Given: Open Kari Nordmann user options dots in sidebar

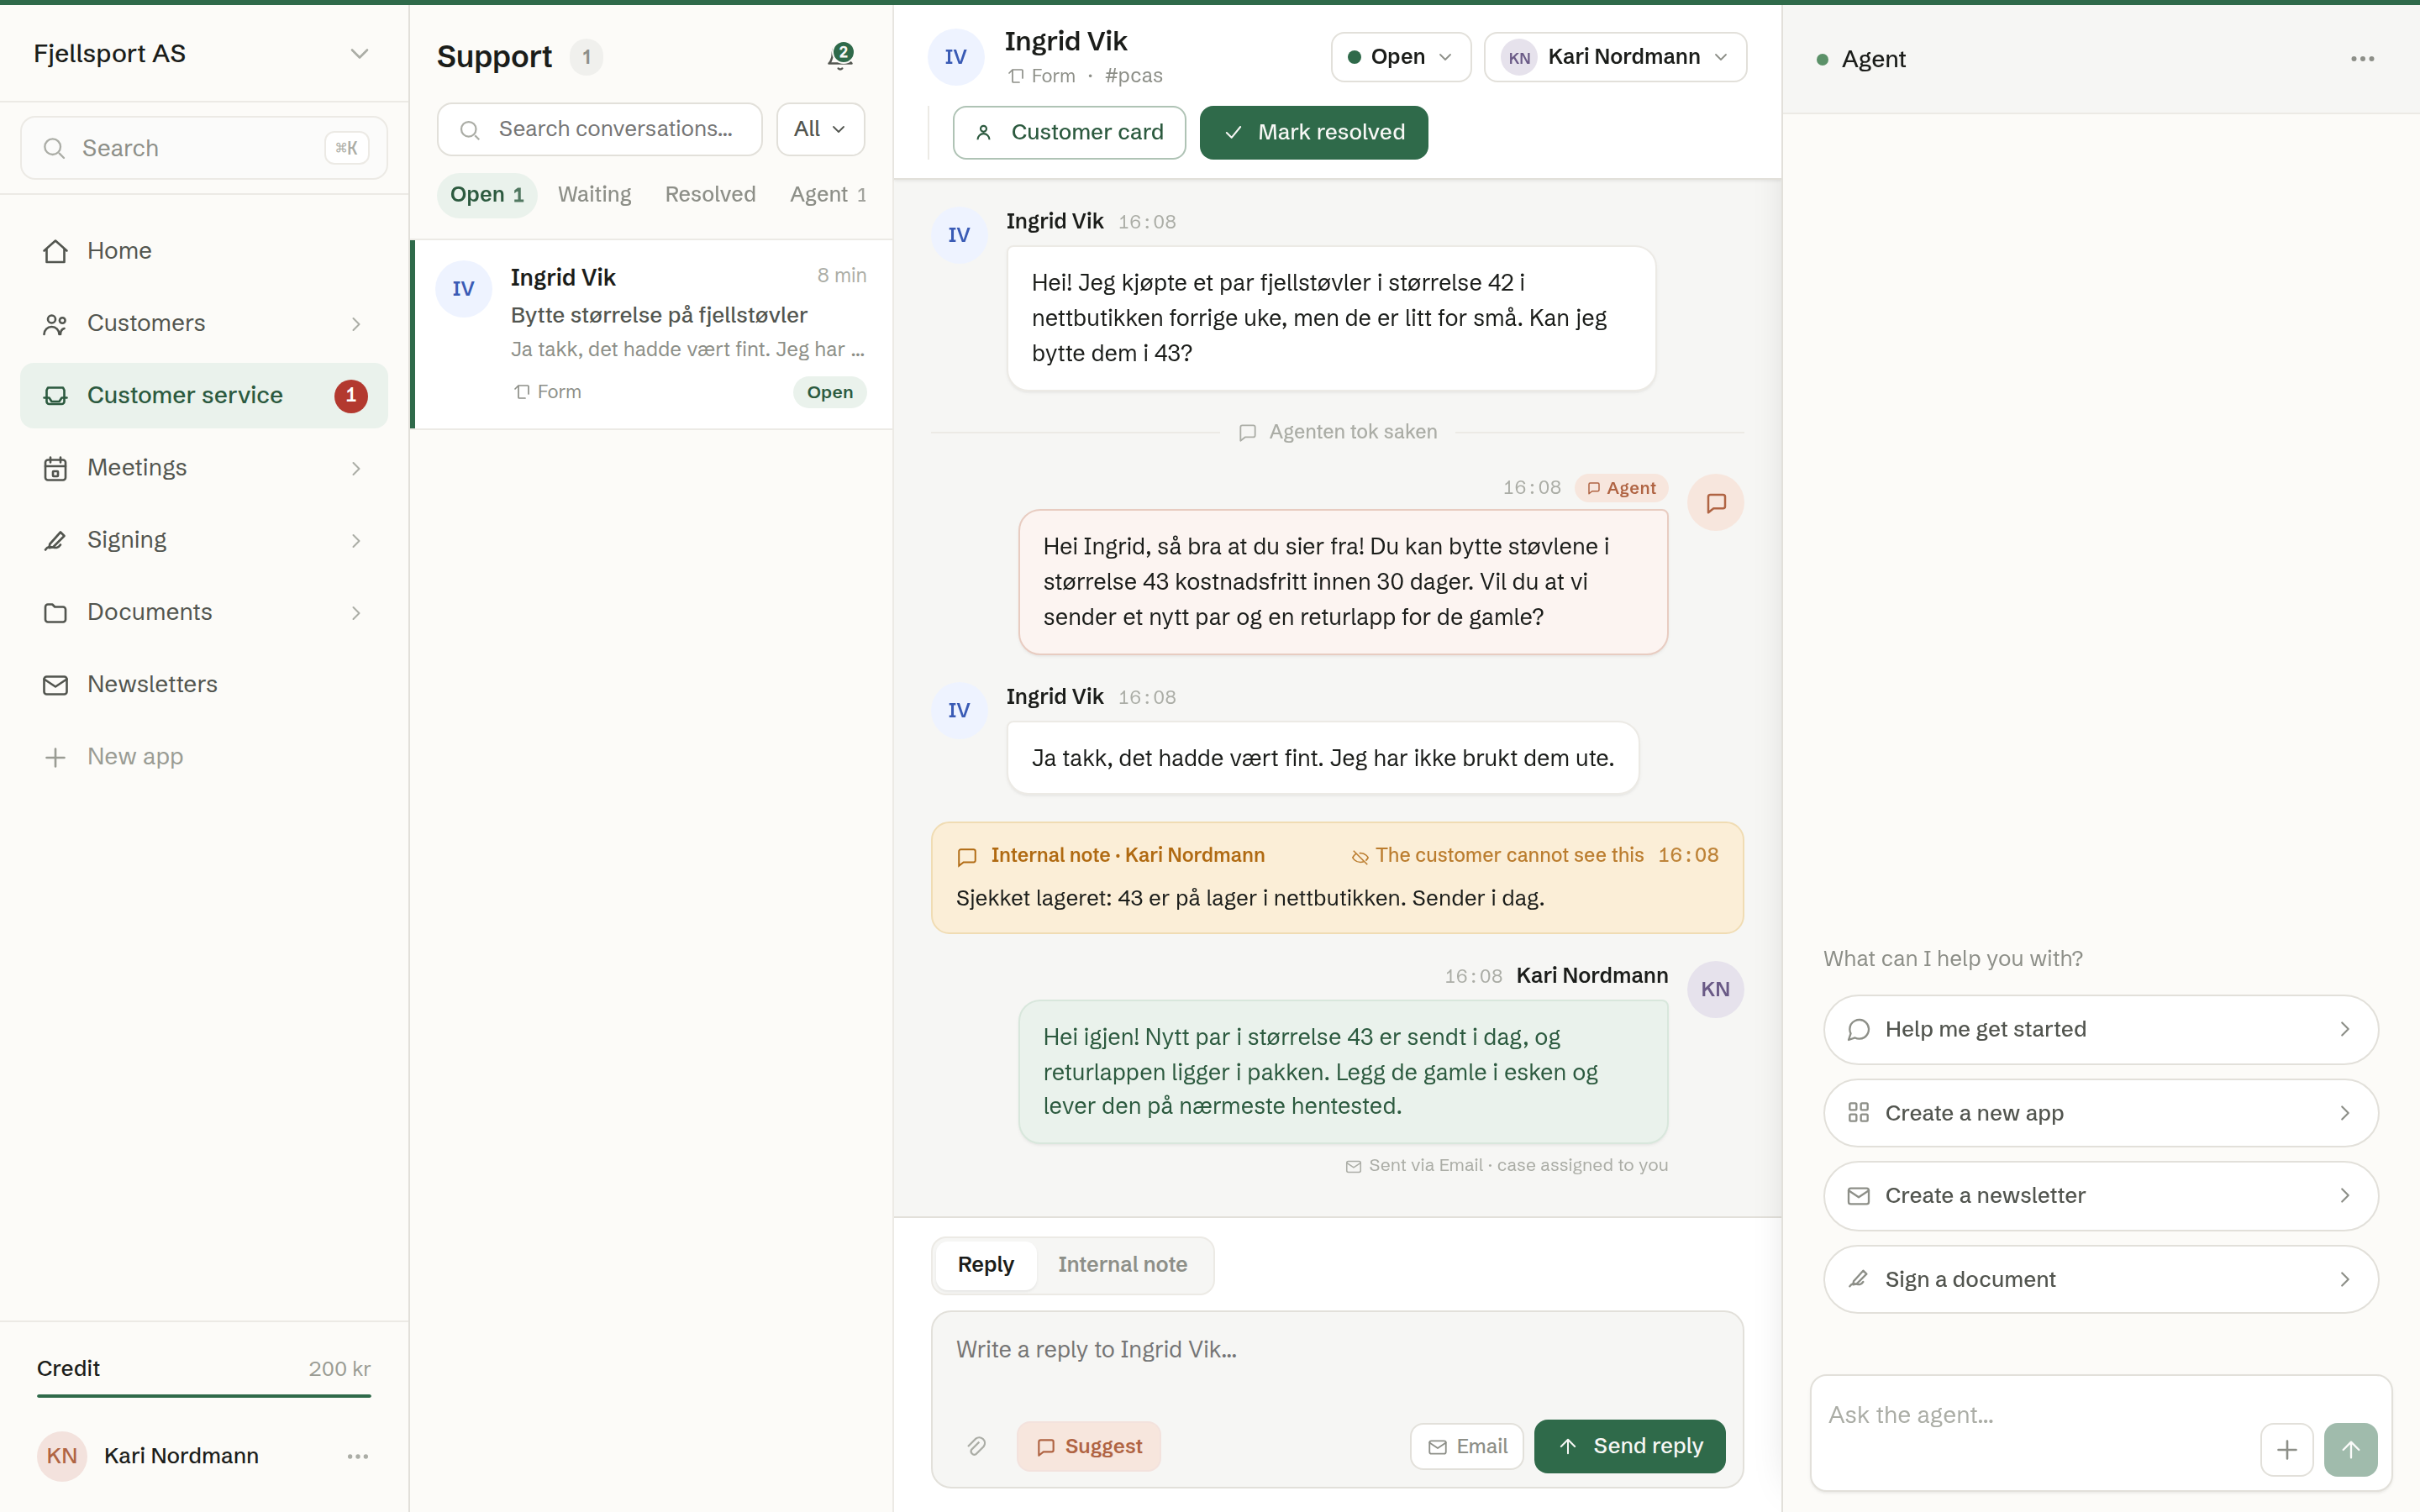Looking at the screenshot, I should [x=358, y=1456].
